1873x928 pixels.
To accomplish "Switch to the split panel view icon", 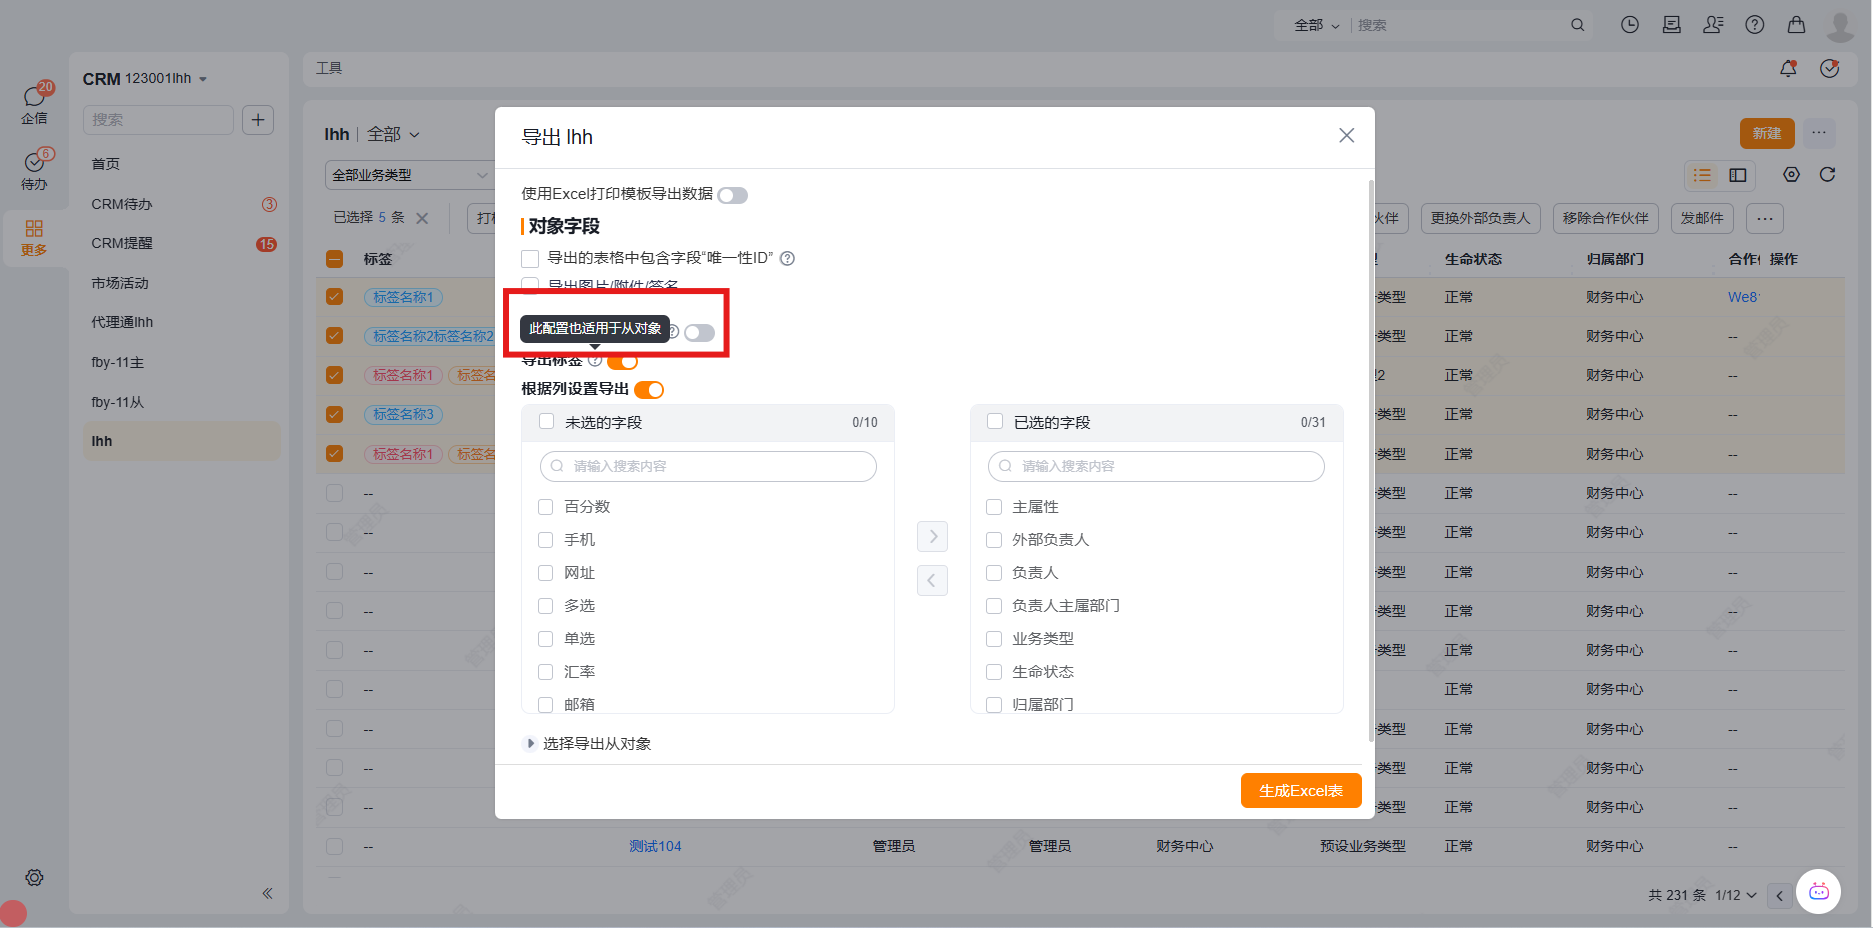I will (1738, 175).
